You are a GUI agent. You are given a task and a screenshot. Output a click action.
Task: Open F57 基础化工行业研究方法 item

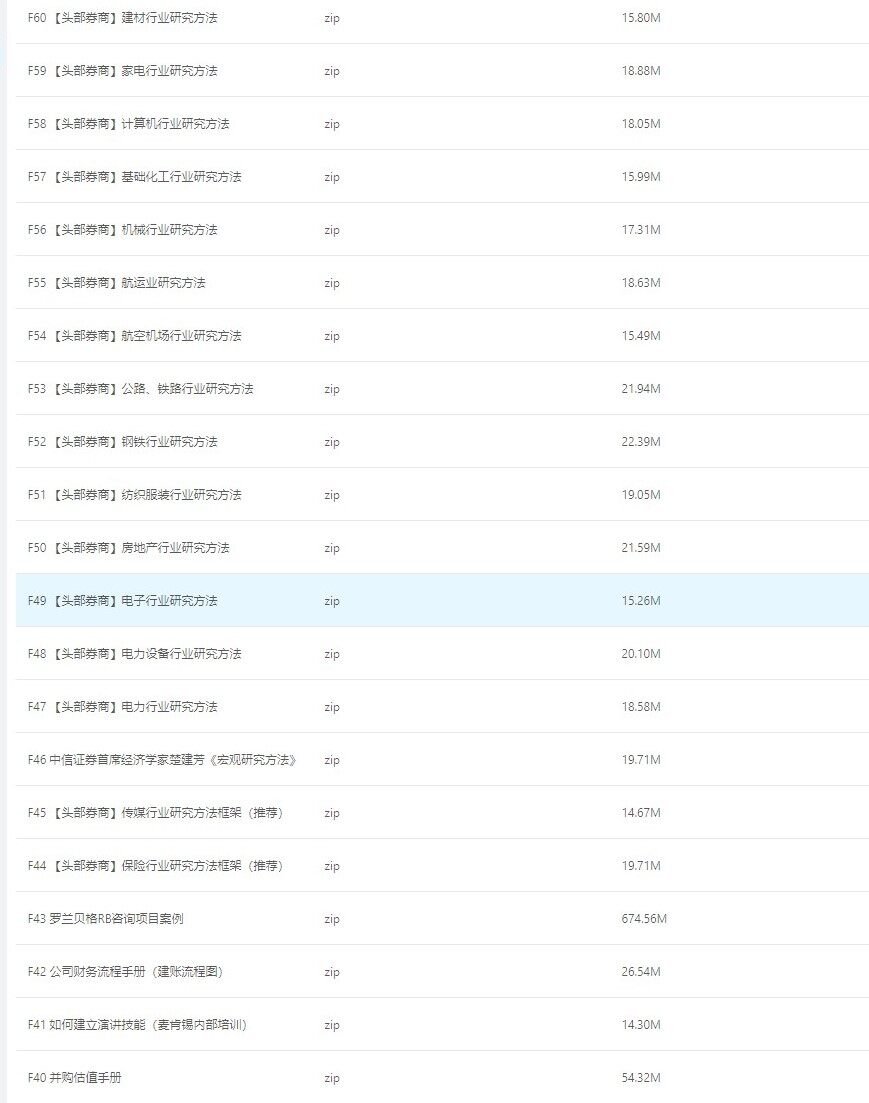click(x=134, y=177)
